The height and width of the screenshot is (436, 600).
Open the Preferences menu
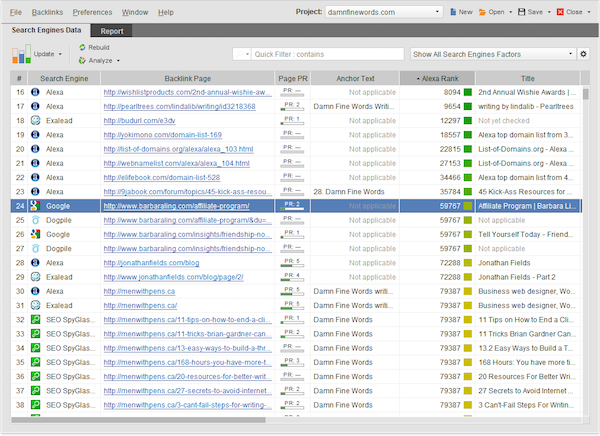click(92, 12)
